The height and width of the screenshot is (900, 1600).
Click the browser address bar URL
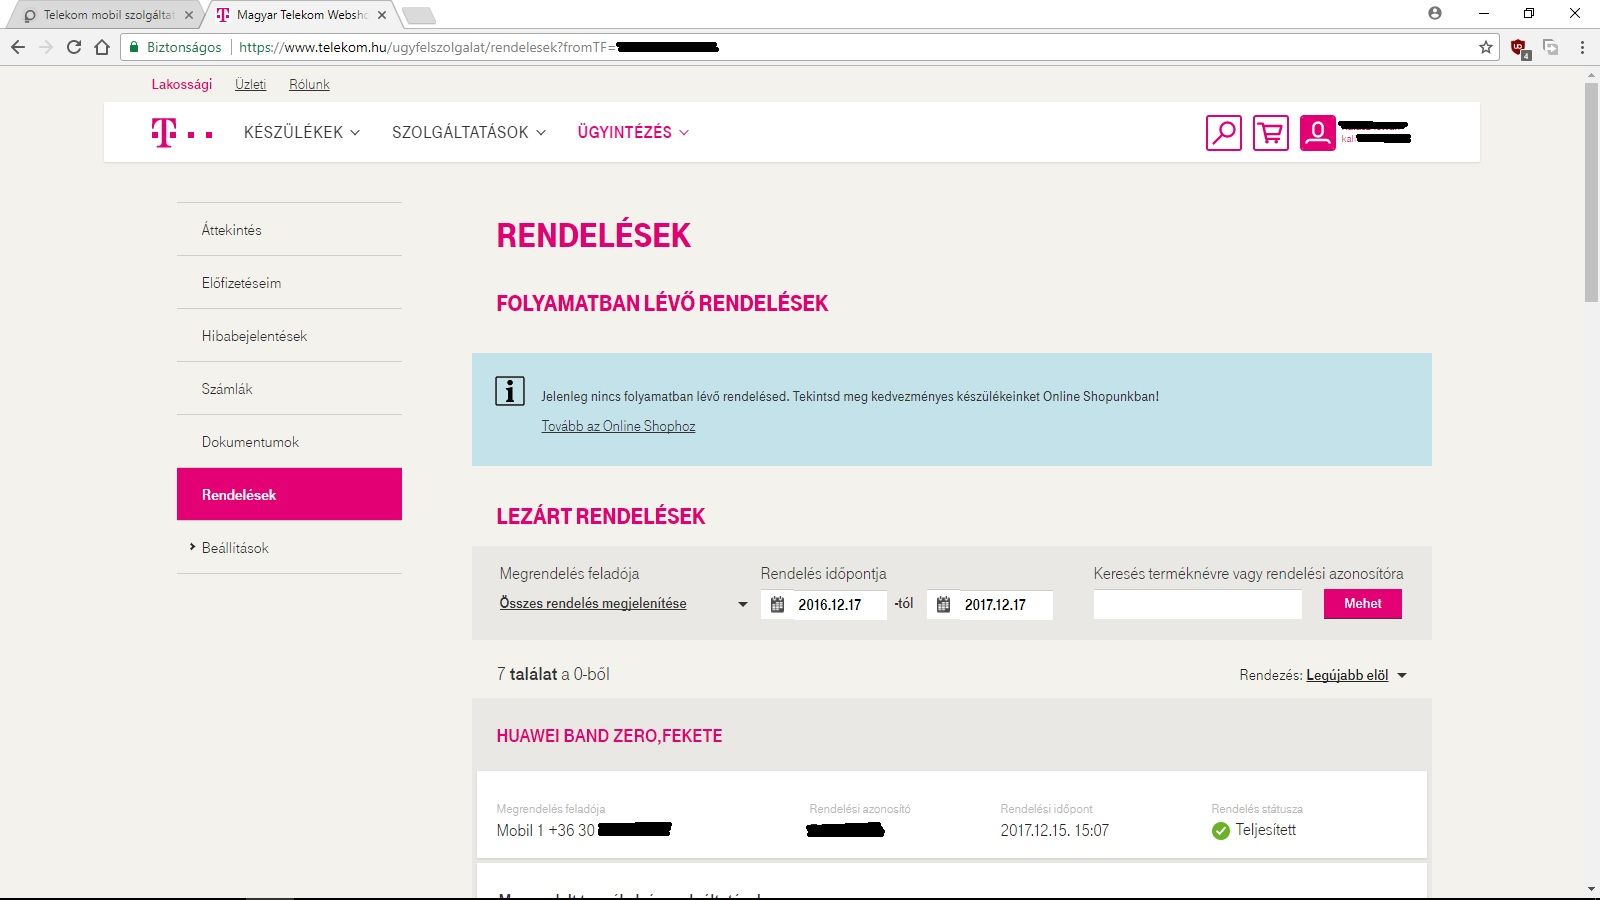tap(479, 47)
